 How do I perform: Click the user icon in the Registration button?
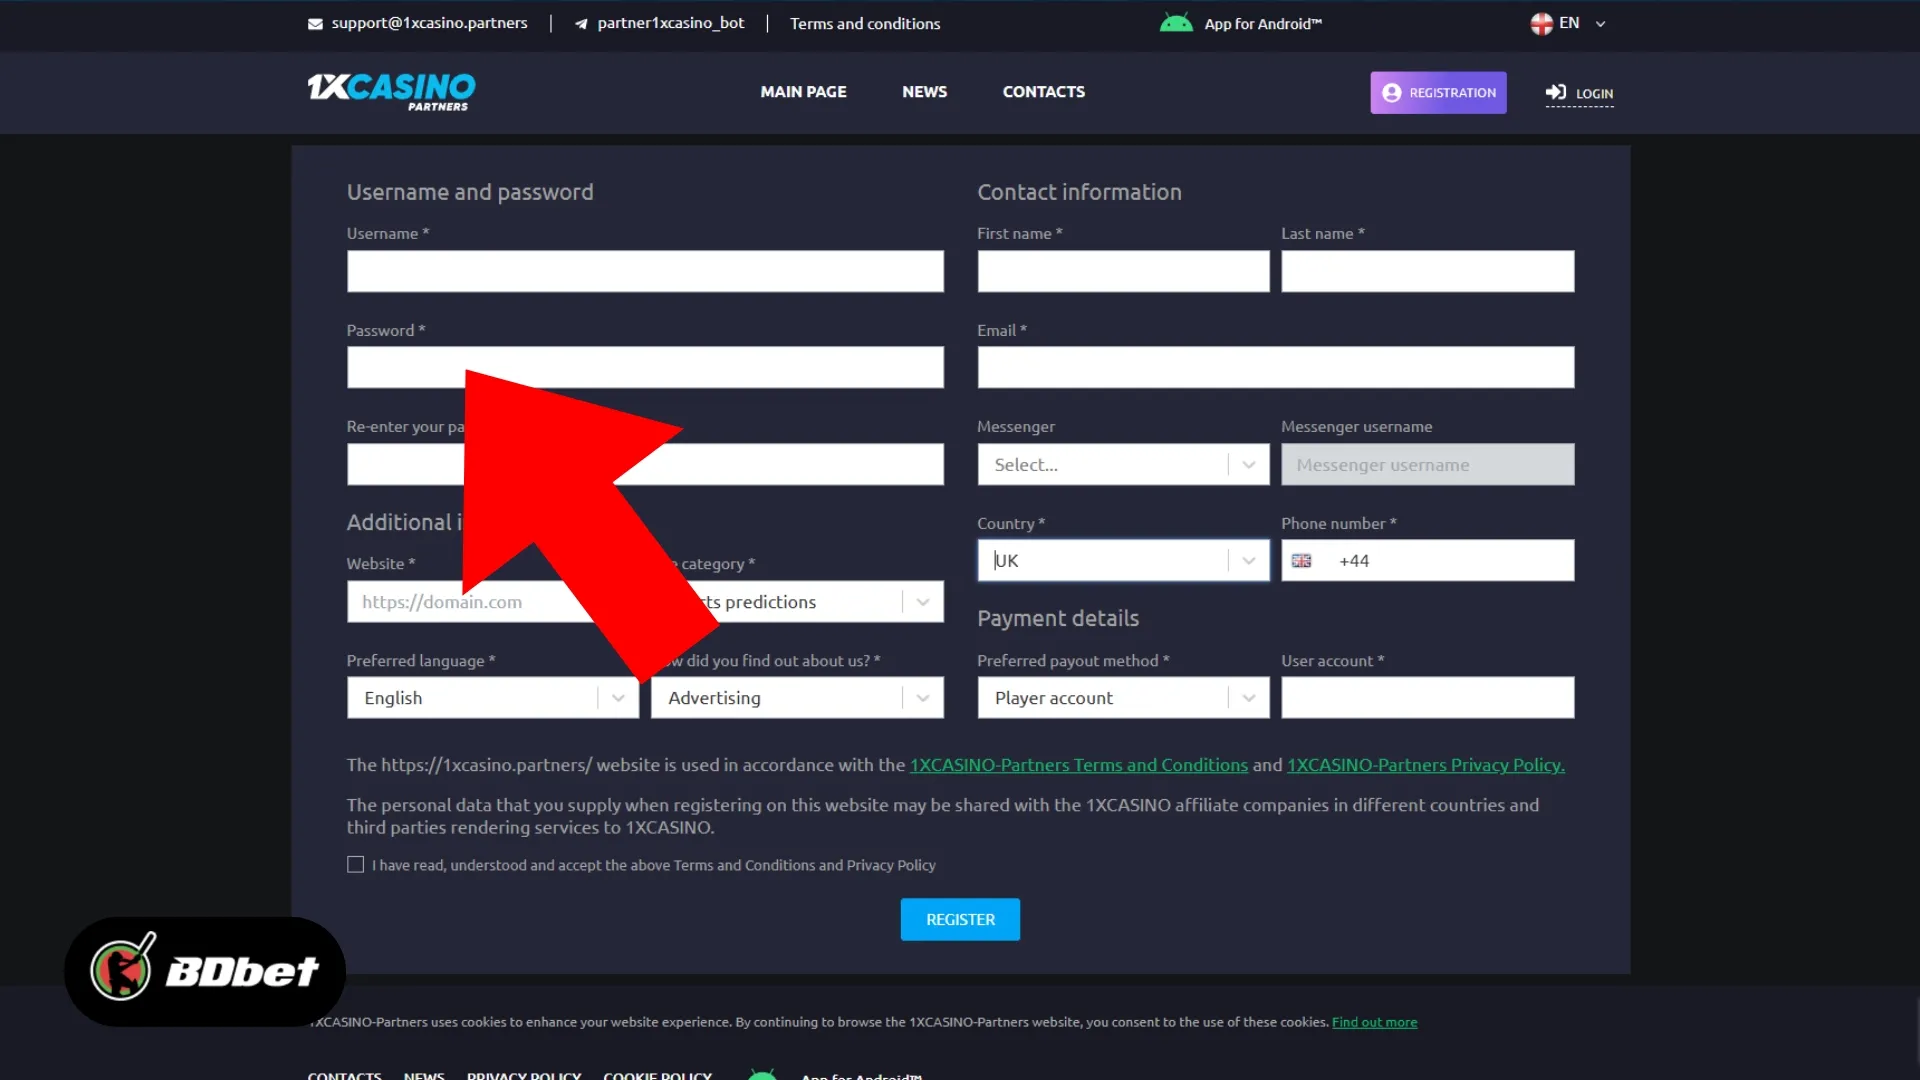tap(1392, 92)
